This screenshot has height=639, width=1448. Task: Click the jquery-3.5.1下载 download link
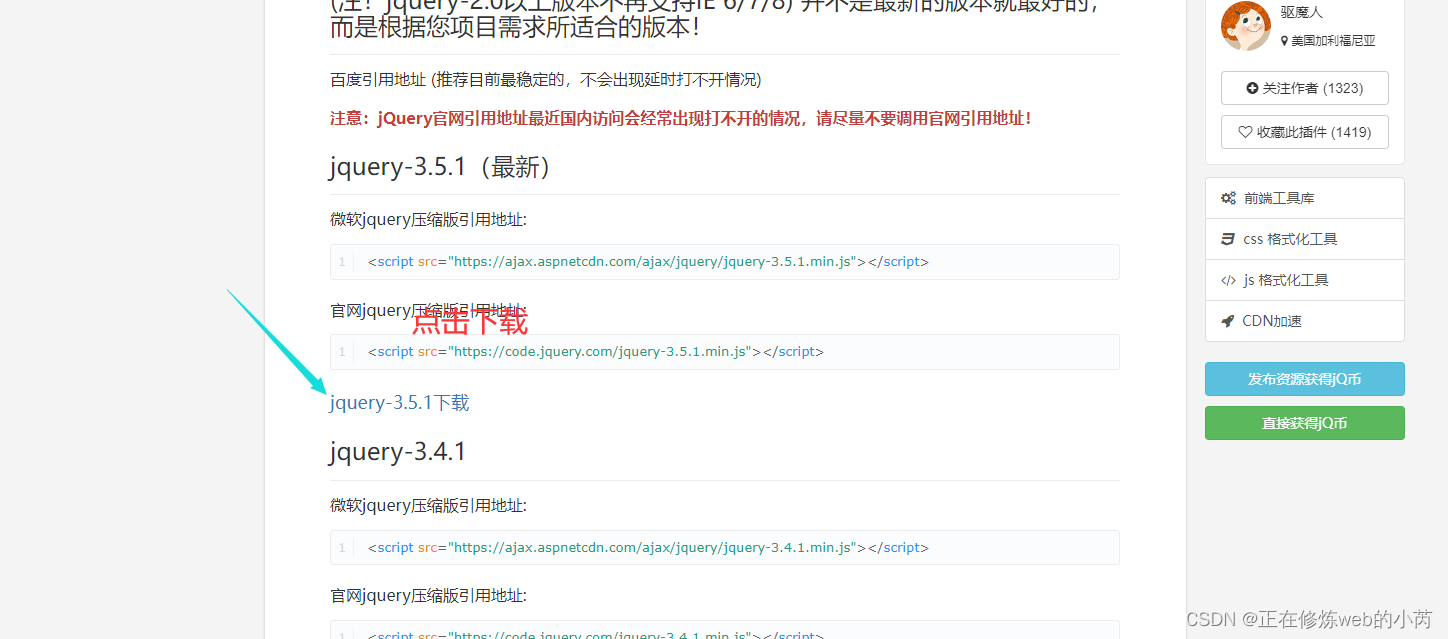point(398,402)
